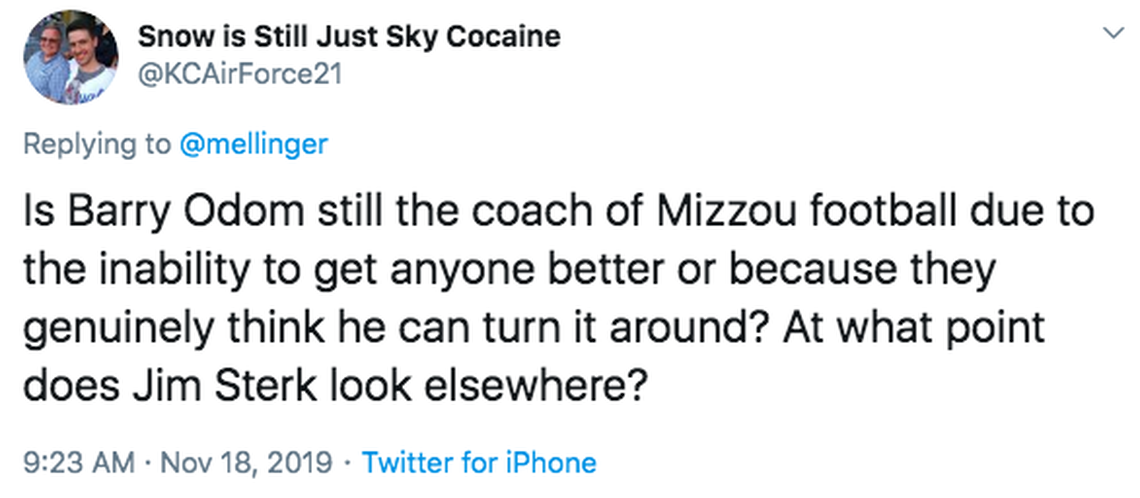Open the "Snow is Still Just Sky Cocaine" profile name
The image size is (1140, 498).
coord(348,37)
